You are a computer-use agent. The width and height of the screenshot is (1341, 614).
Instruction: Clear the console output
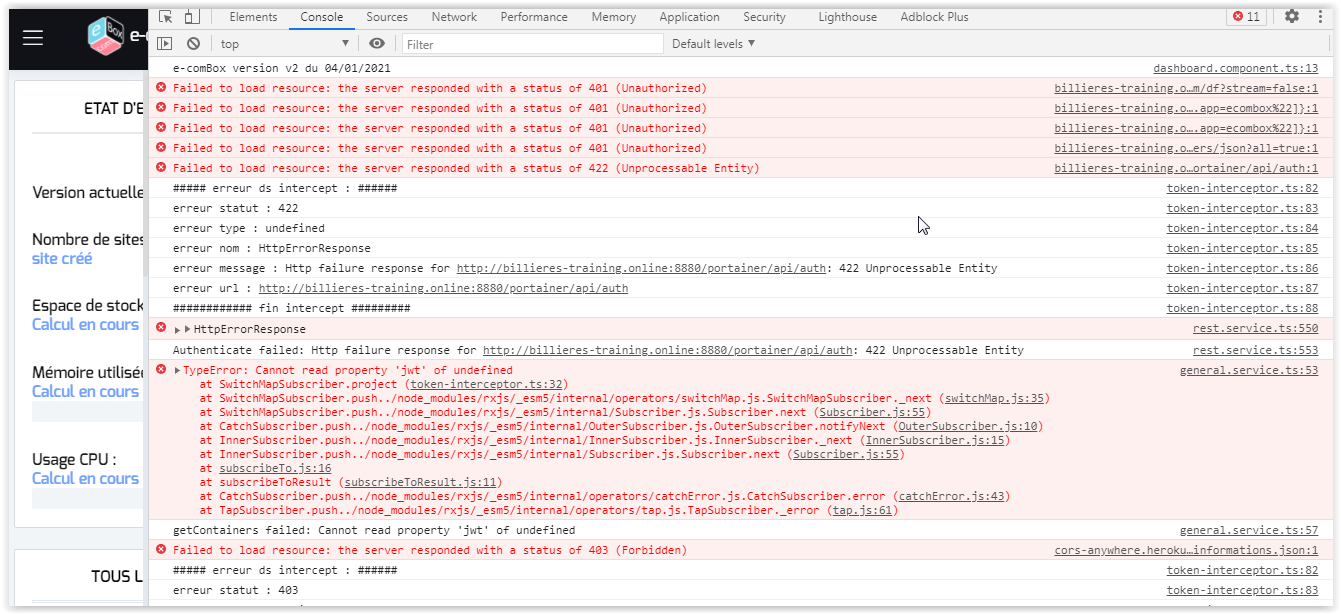point(193,44)
